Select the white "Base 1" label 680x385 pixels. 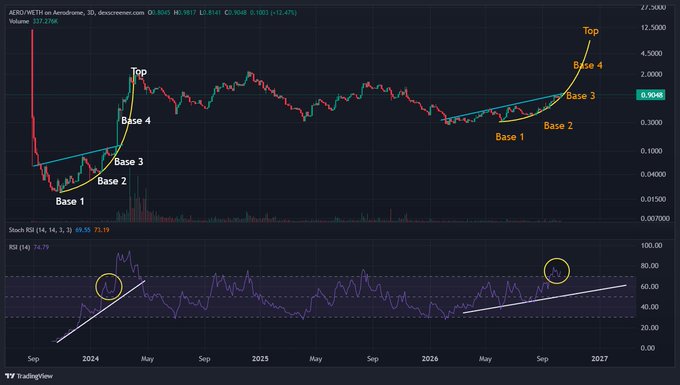click(70, 202)
